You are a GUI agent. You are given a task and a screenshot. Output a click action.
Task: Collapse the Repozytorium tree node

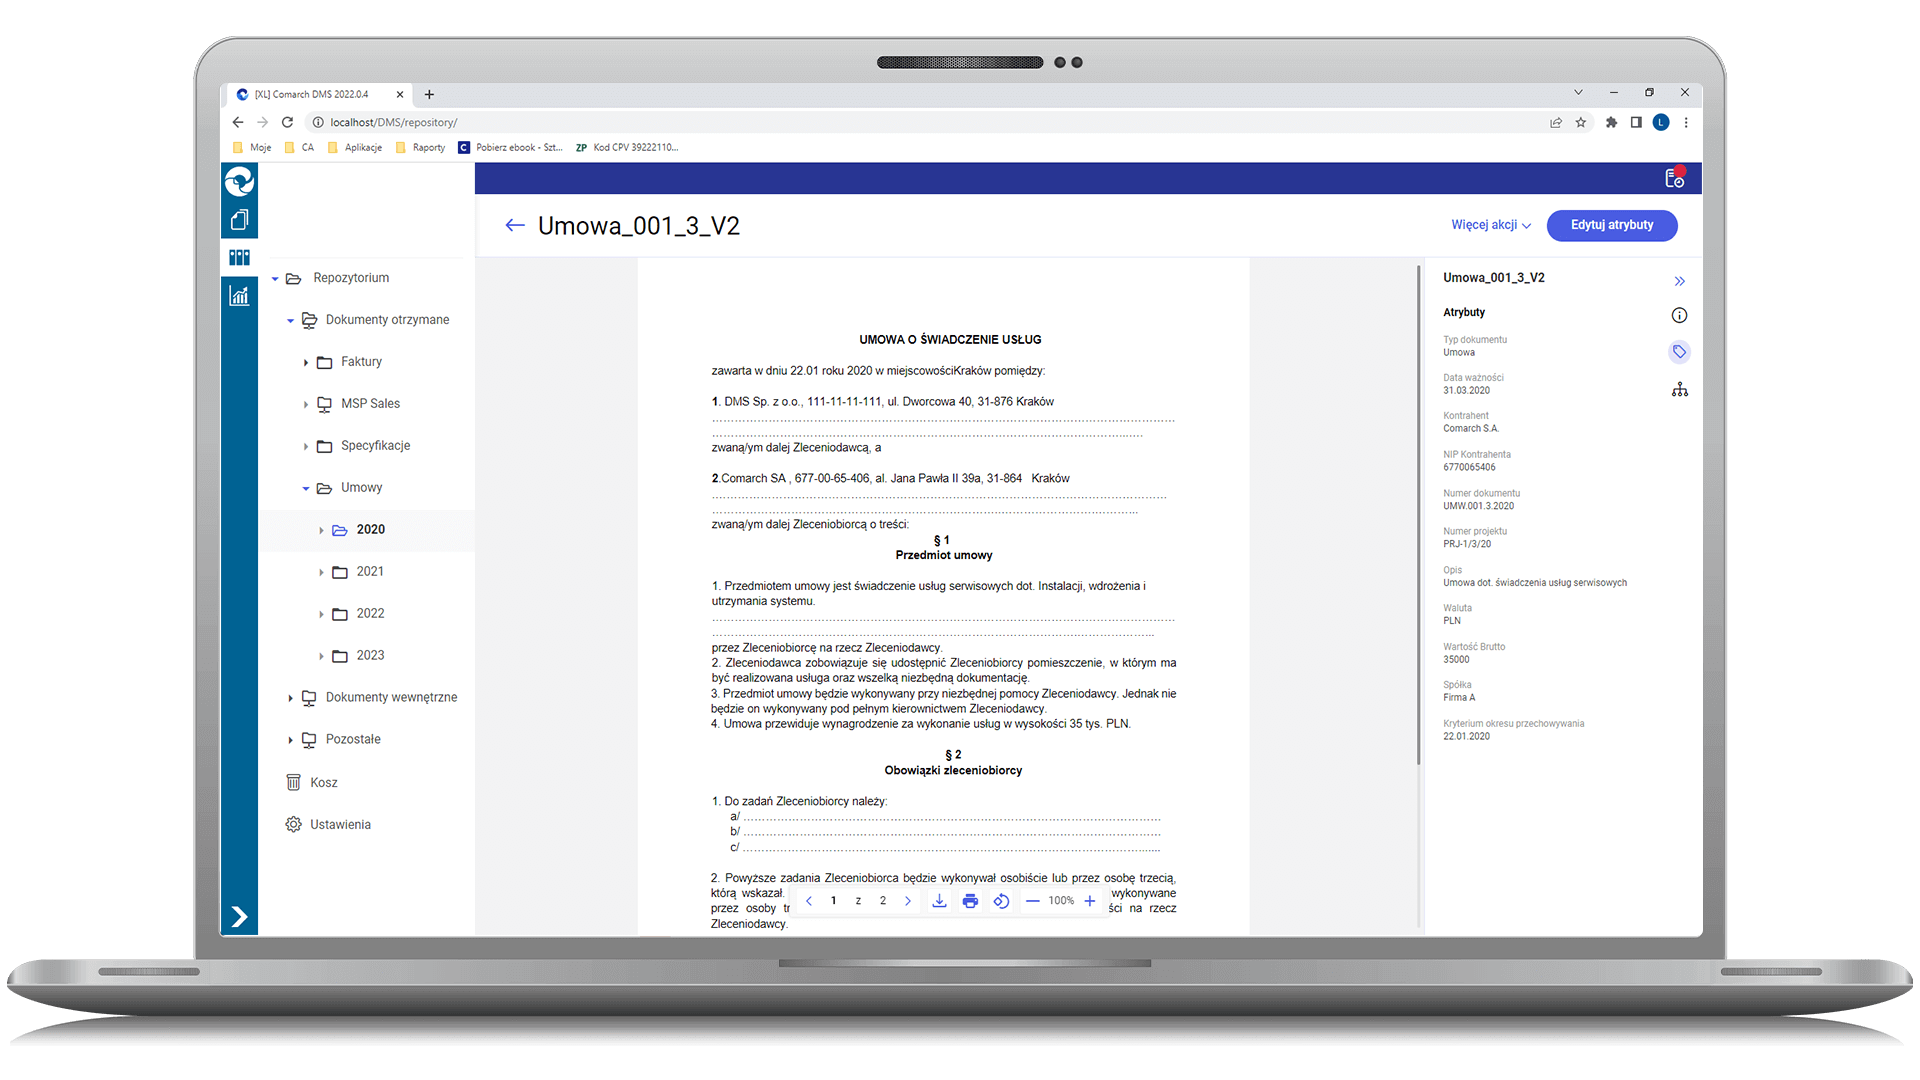pyautogui.click(x=275, y=279)
